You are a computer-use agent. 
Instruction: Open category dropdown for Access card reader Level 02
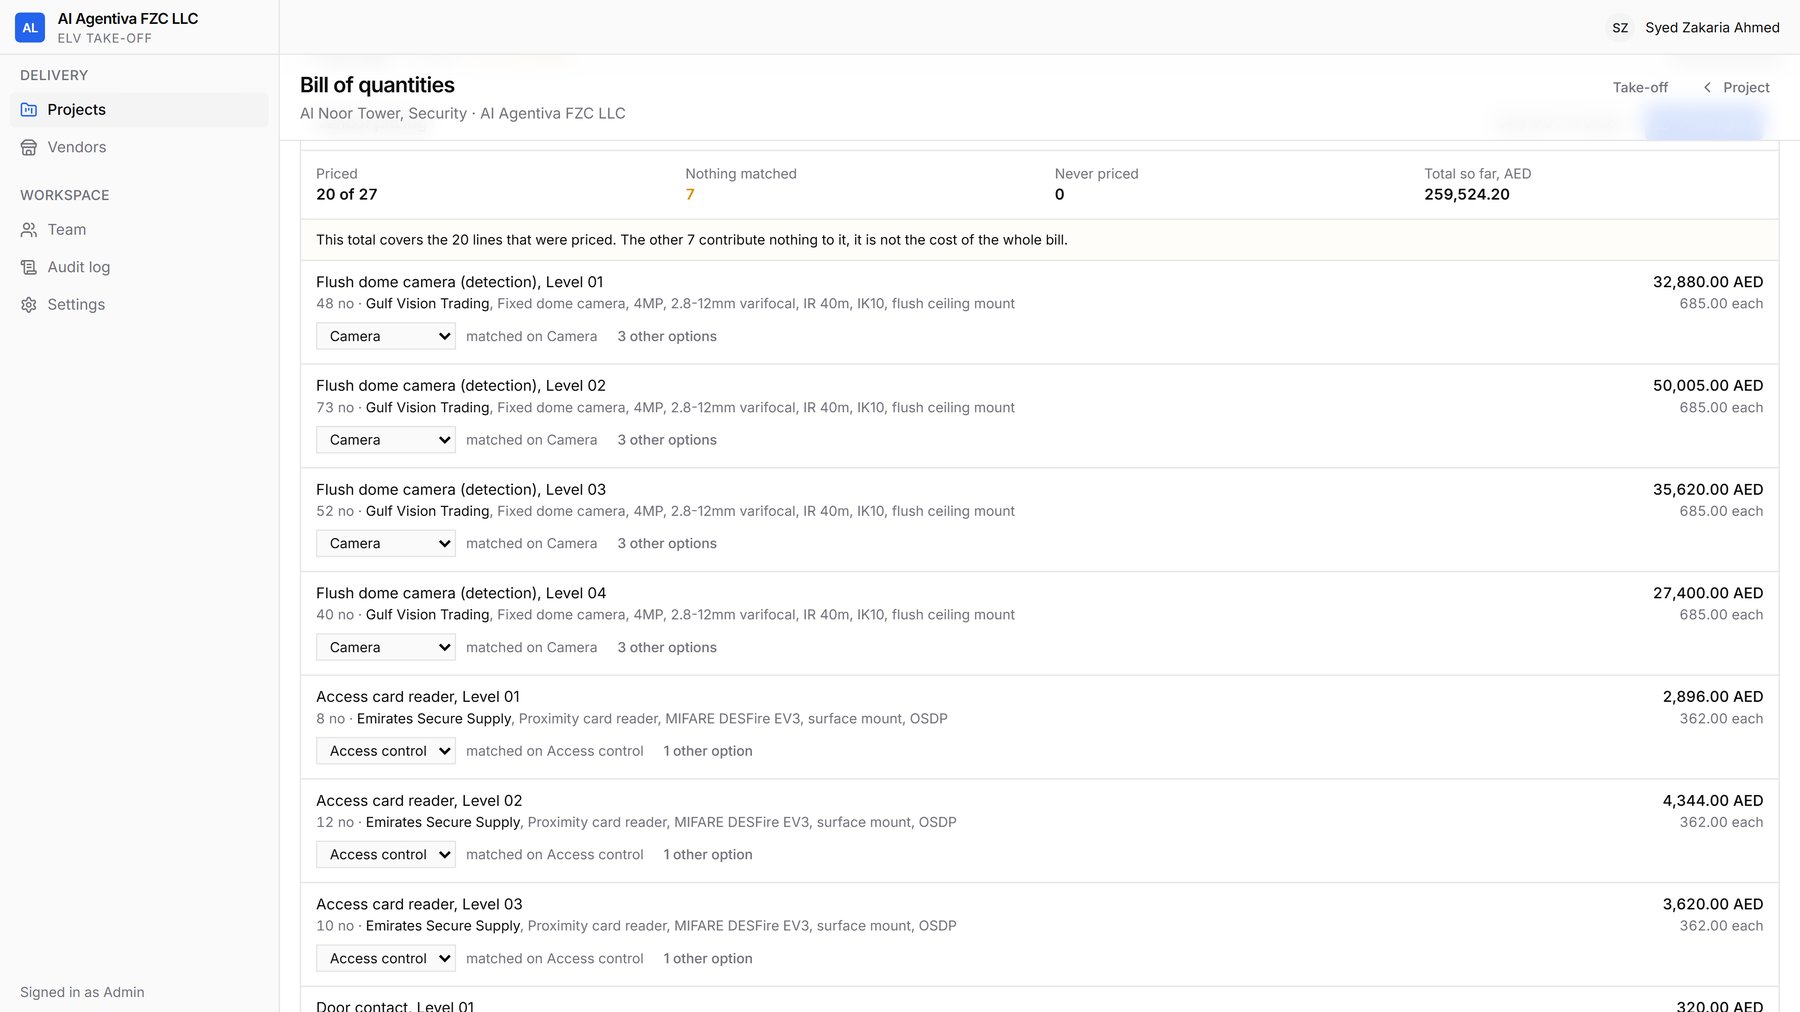point(386,854)
